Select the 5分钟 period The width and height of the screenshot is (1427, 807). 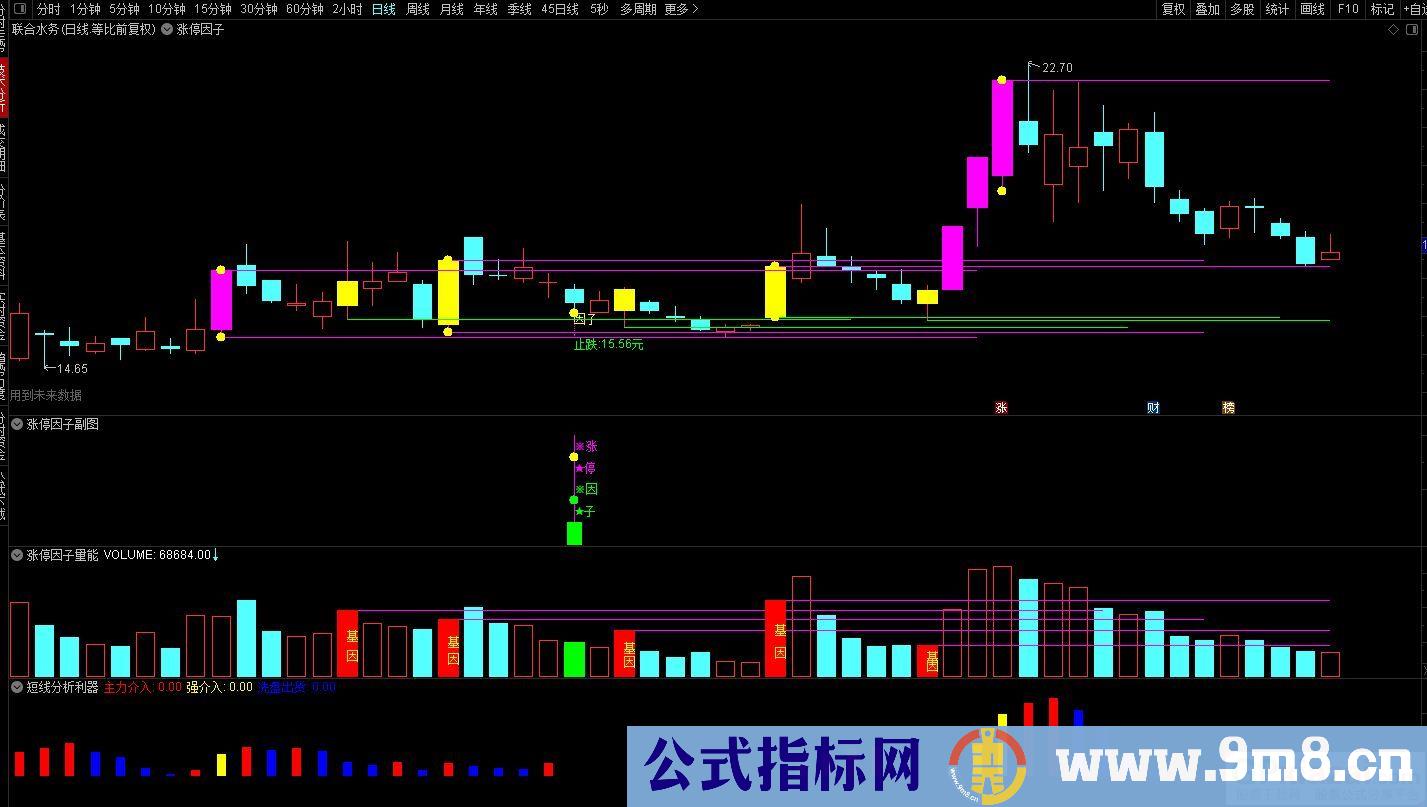point(124,9)
